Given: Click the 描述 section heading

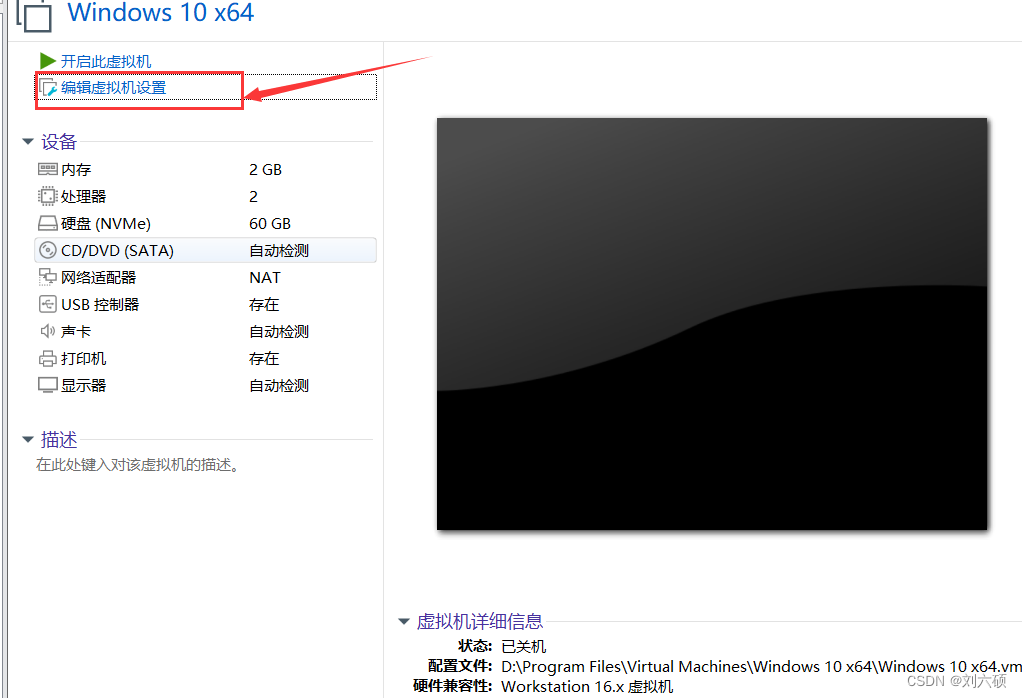Looking at the screenshot, I should point(59,440).
